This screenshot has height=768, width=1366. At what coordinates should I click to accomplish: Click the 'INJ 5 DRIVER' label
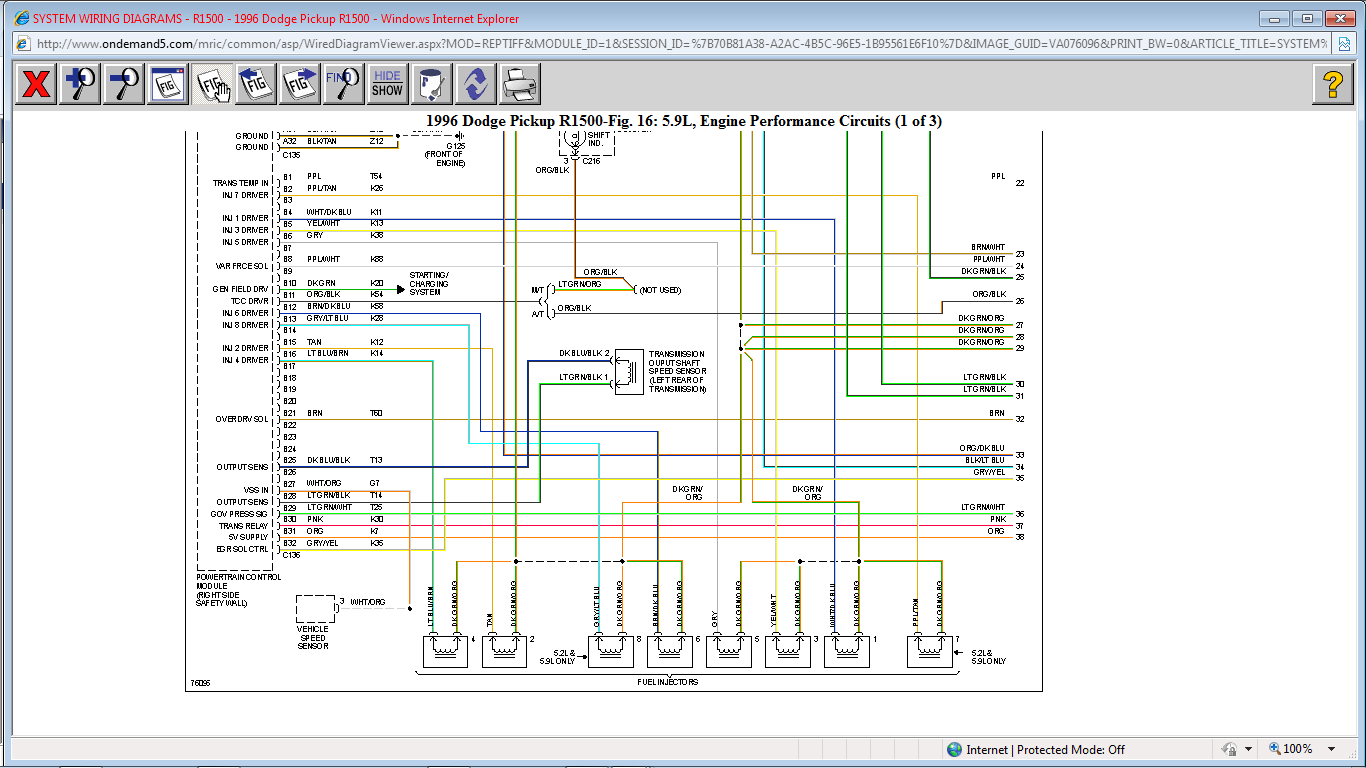click(x=245, y=242)
